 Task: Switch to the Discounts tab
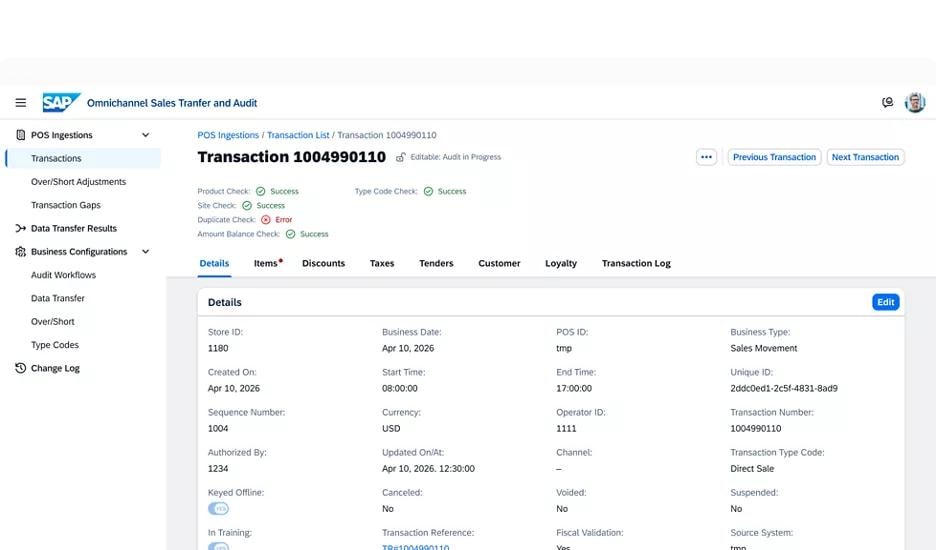coord(324,263)
